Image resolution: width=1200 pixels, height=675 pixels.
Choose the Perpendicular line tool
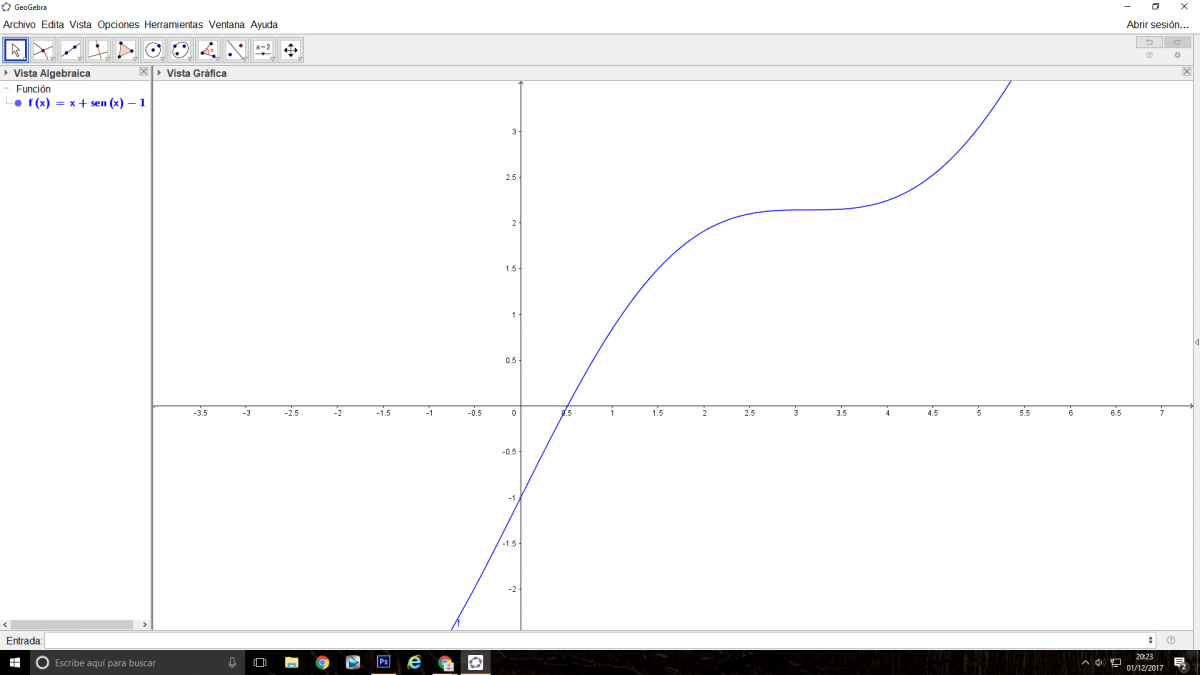[98, 50]
